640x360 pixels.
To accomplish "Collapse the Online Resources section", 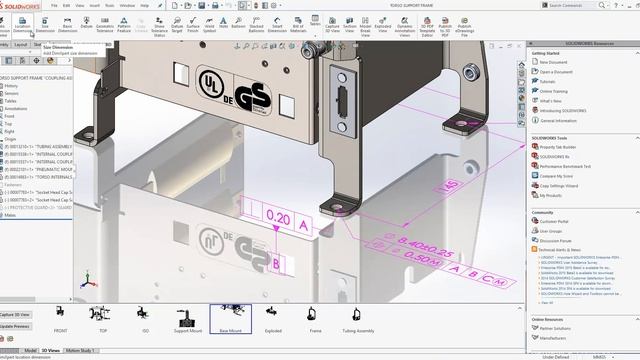I will pos(637,320).
